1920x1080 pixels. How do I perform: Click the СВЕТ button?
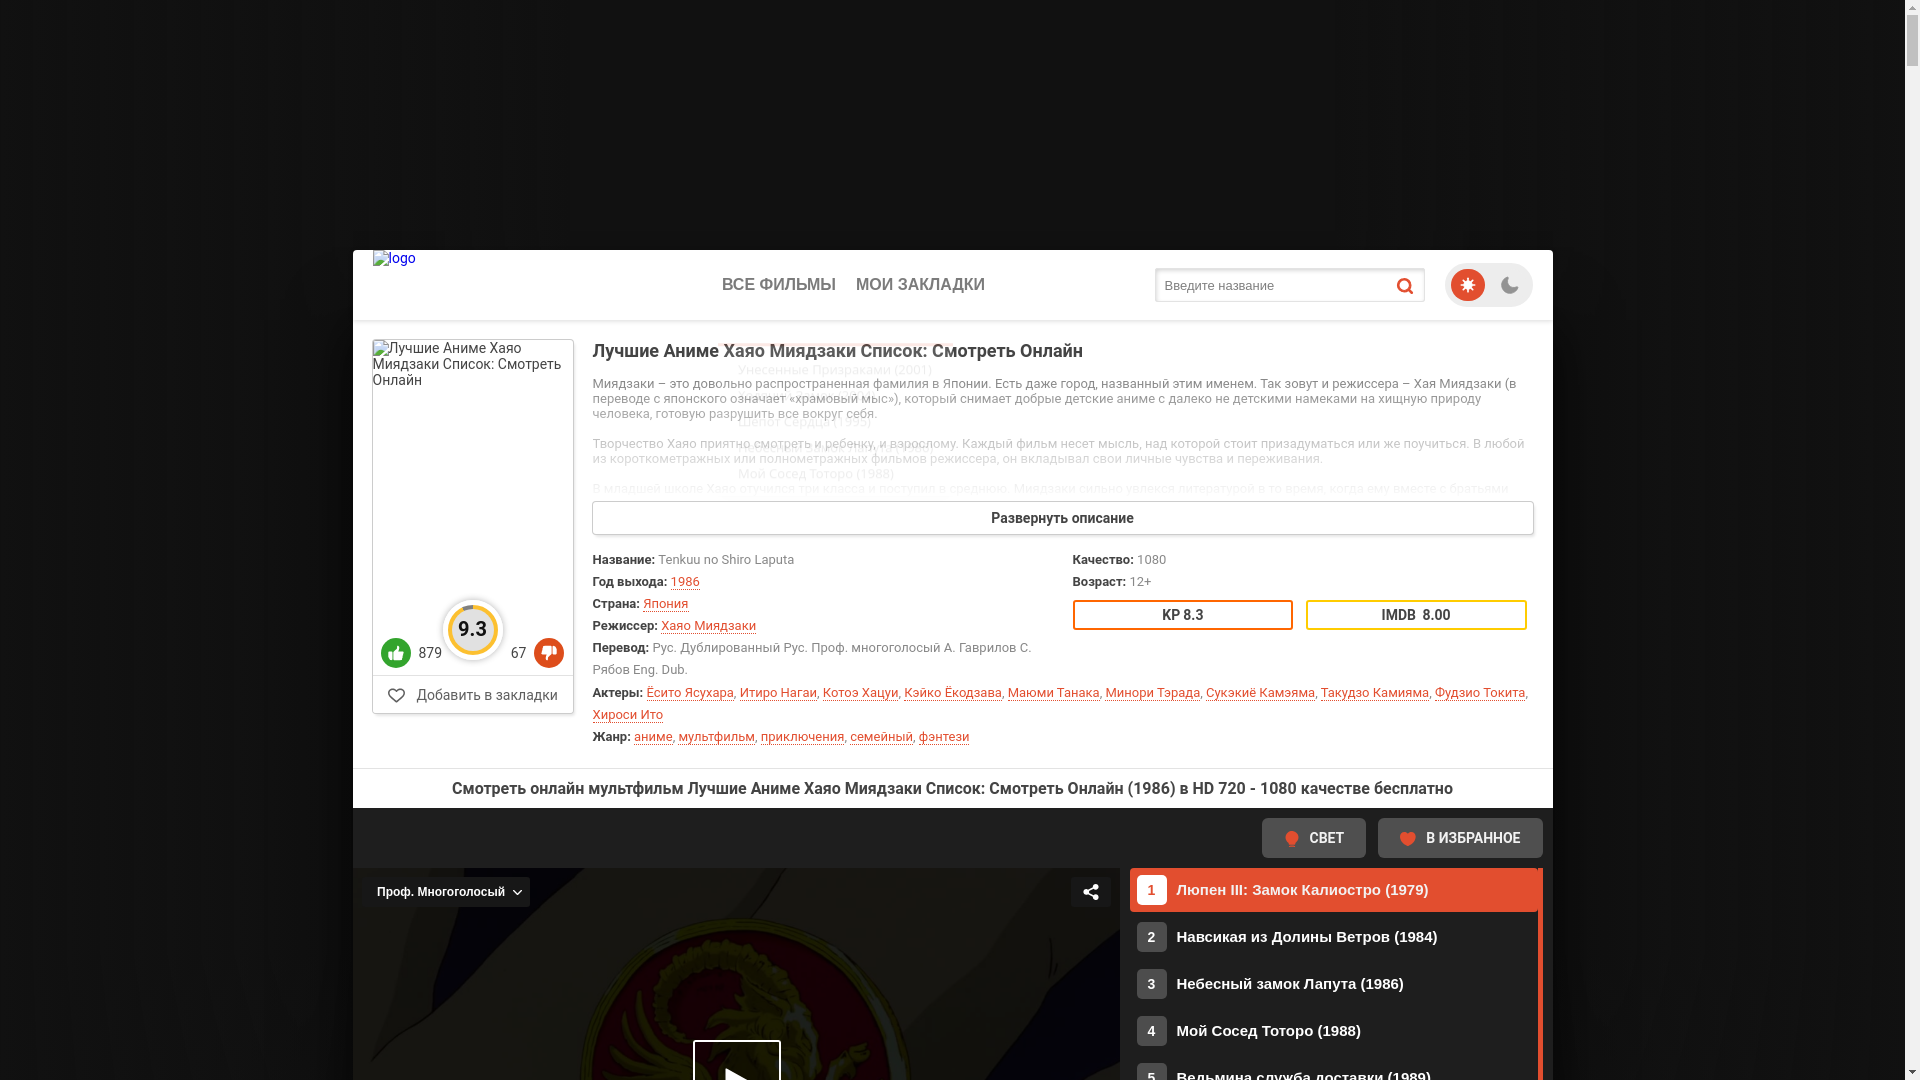click(x=1314, y=838)
